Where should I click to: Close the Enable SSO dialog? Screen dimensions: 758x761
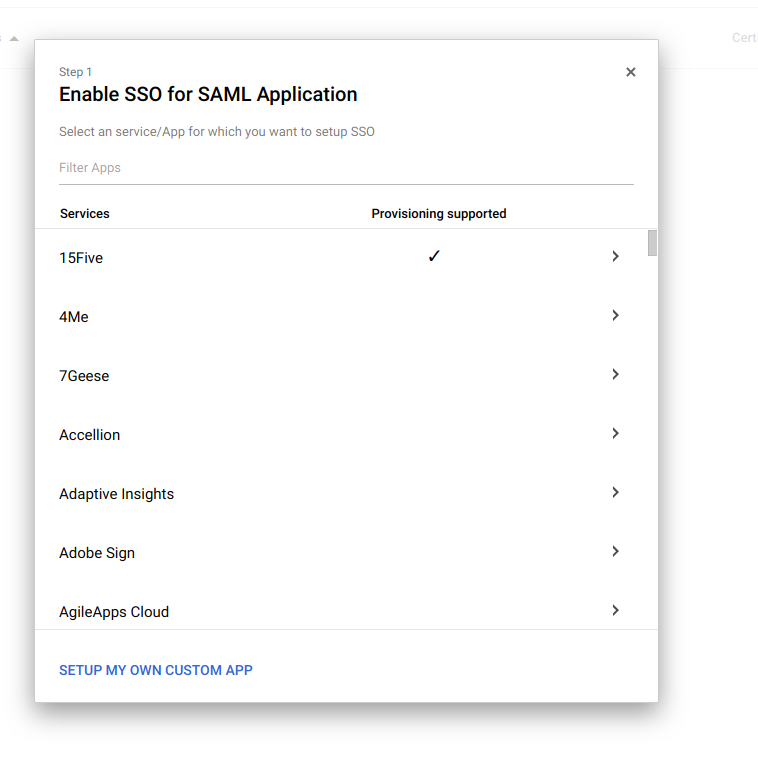click(x=630, y=72)
